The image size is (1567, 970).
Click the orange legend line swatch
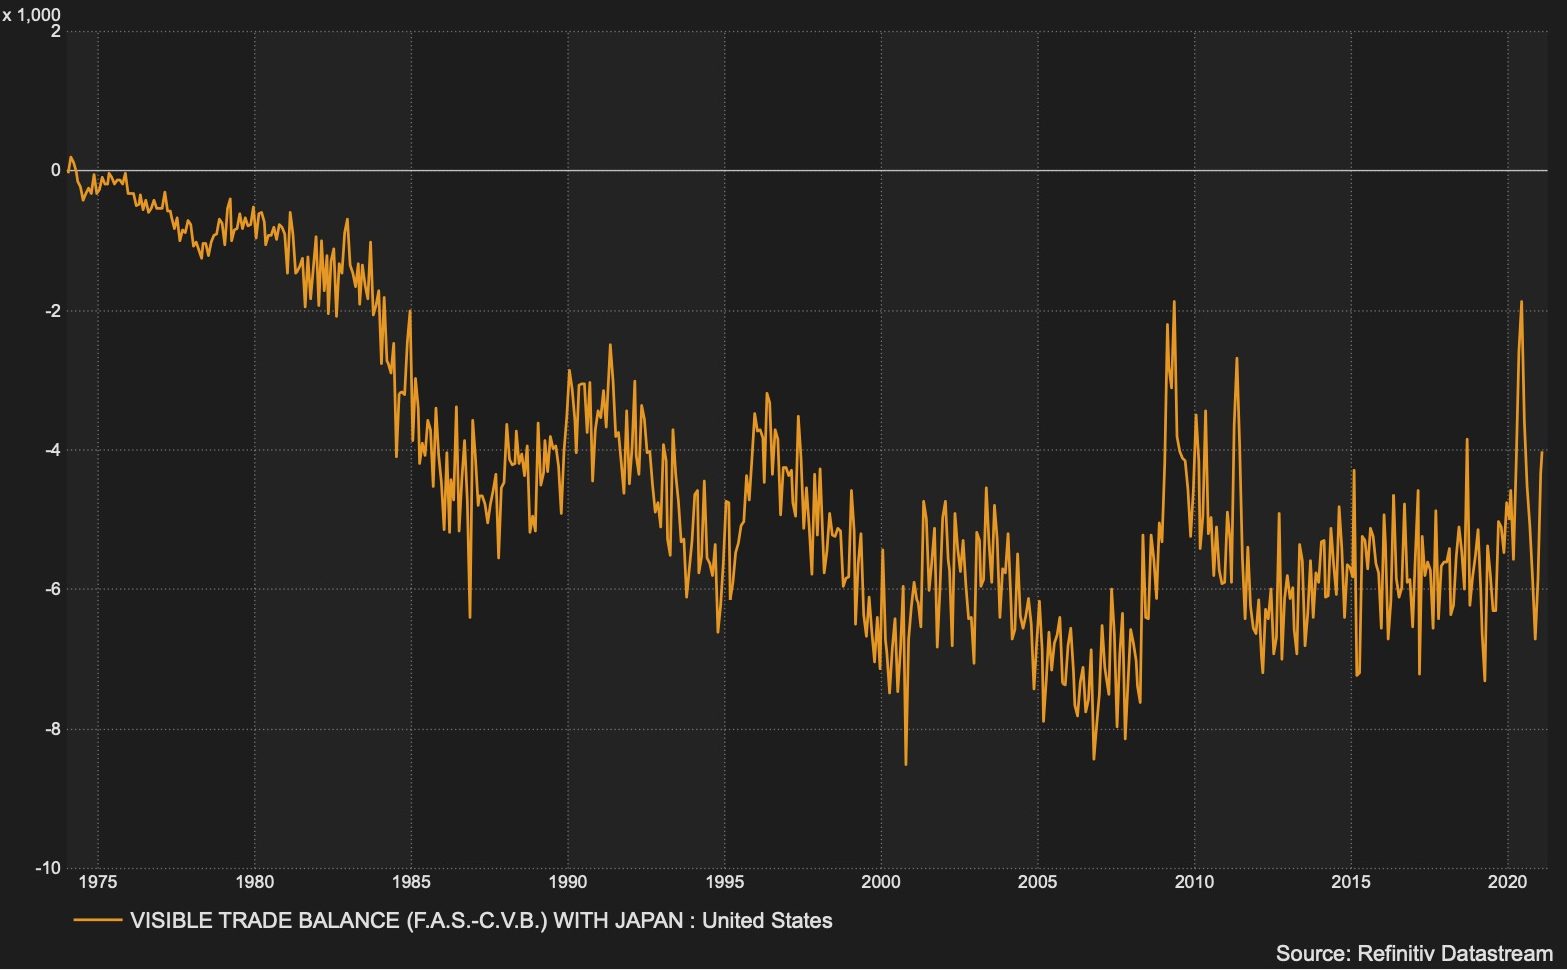pos(97,920)
